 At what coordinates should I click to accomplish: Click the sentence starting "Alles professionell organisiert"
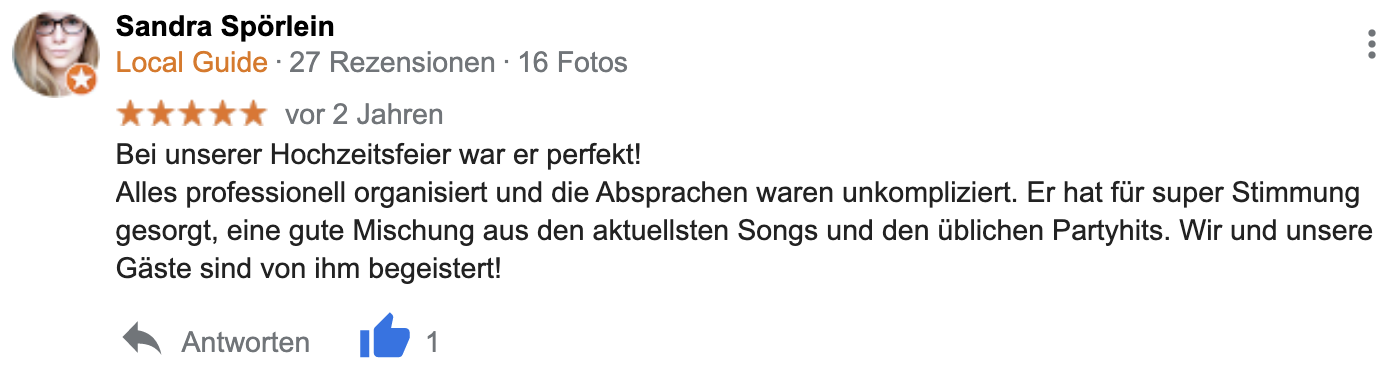tap(740, 210)
